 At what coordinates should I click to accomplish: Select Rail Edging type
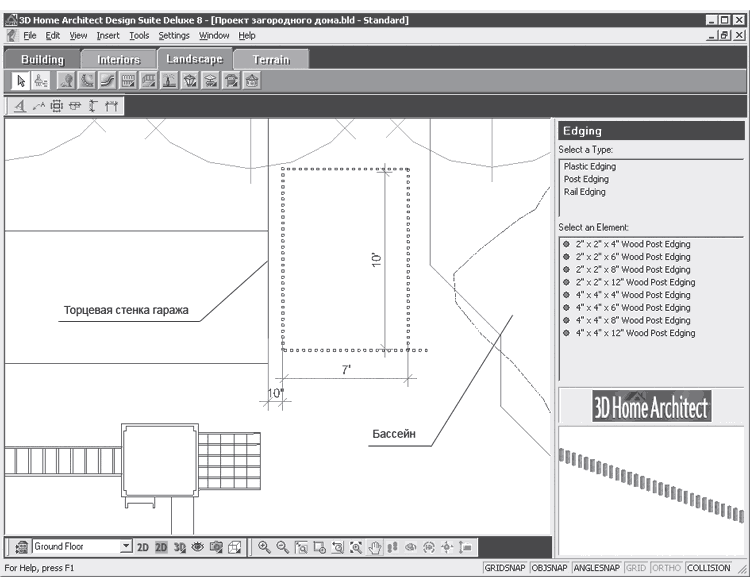pyautogui.click(x=585, y=192)
